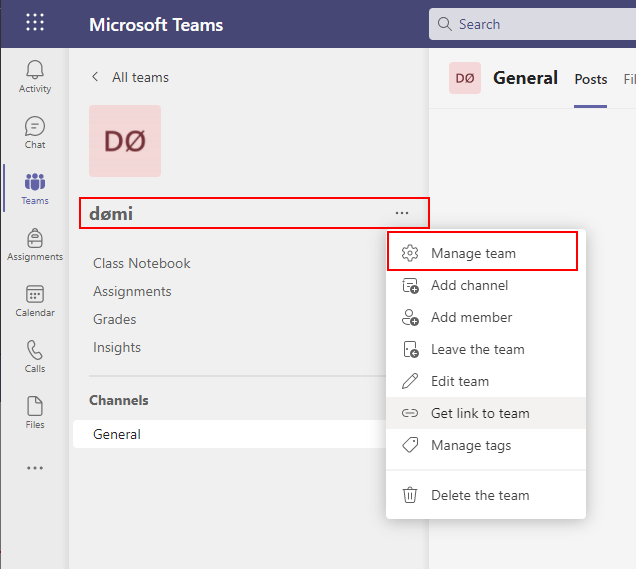Open more options ellipsis for dømi team

[x=402, y=213]
